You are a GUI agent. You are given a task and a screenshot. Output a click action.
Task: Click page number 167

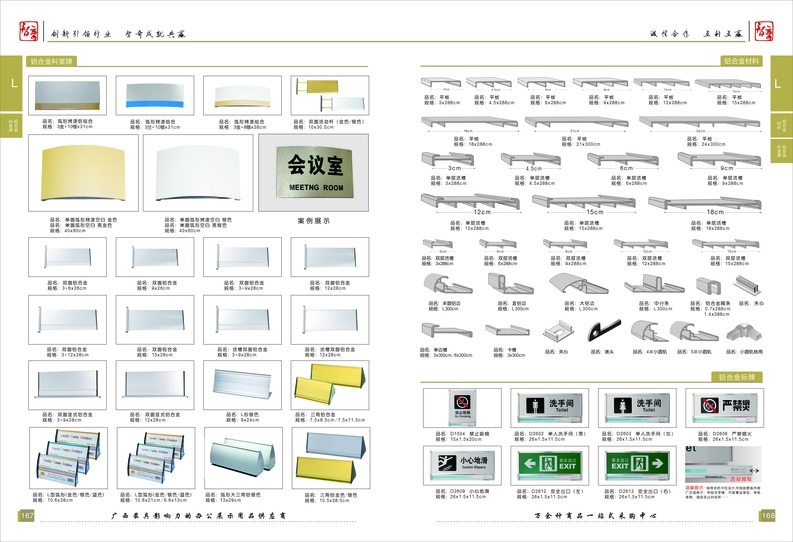tap(27, 516)
